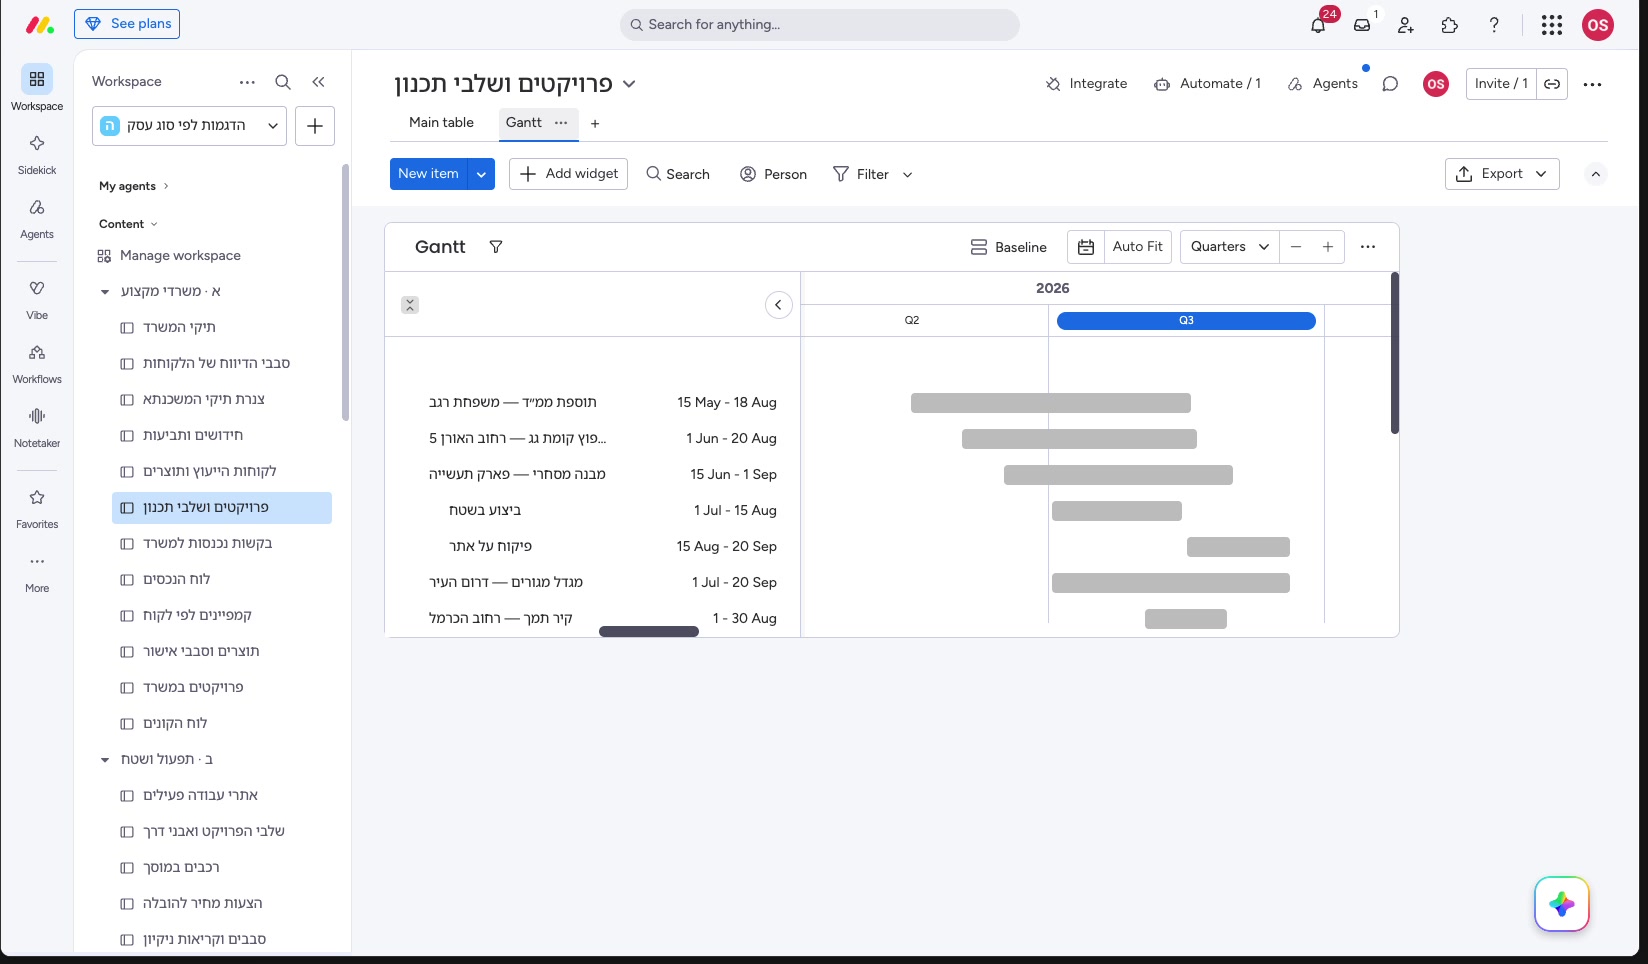1648x964 pixels.
Task: Collapse the workspace sidebar with double chevron
Action: 318,82
